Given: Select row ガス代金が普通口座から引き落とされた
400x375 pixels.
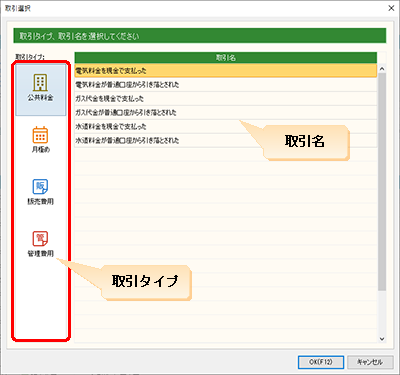Looking at the screenshot, I should pyautogui.click(x=226, y=112).
